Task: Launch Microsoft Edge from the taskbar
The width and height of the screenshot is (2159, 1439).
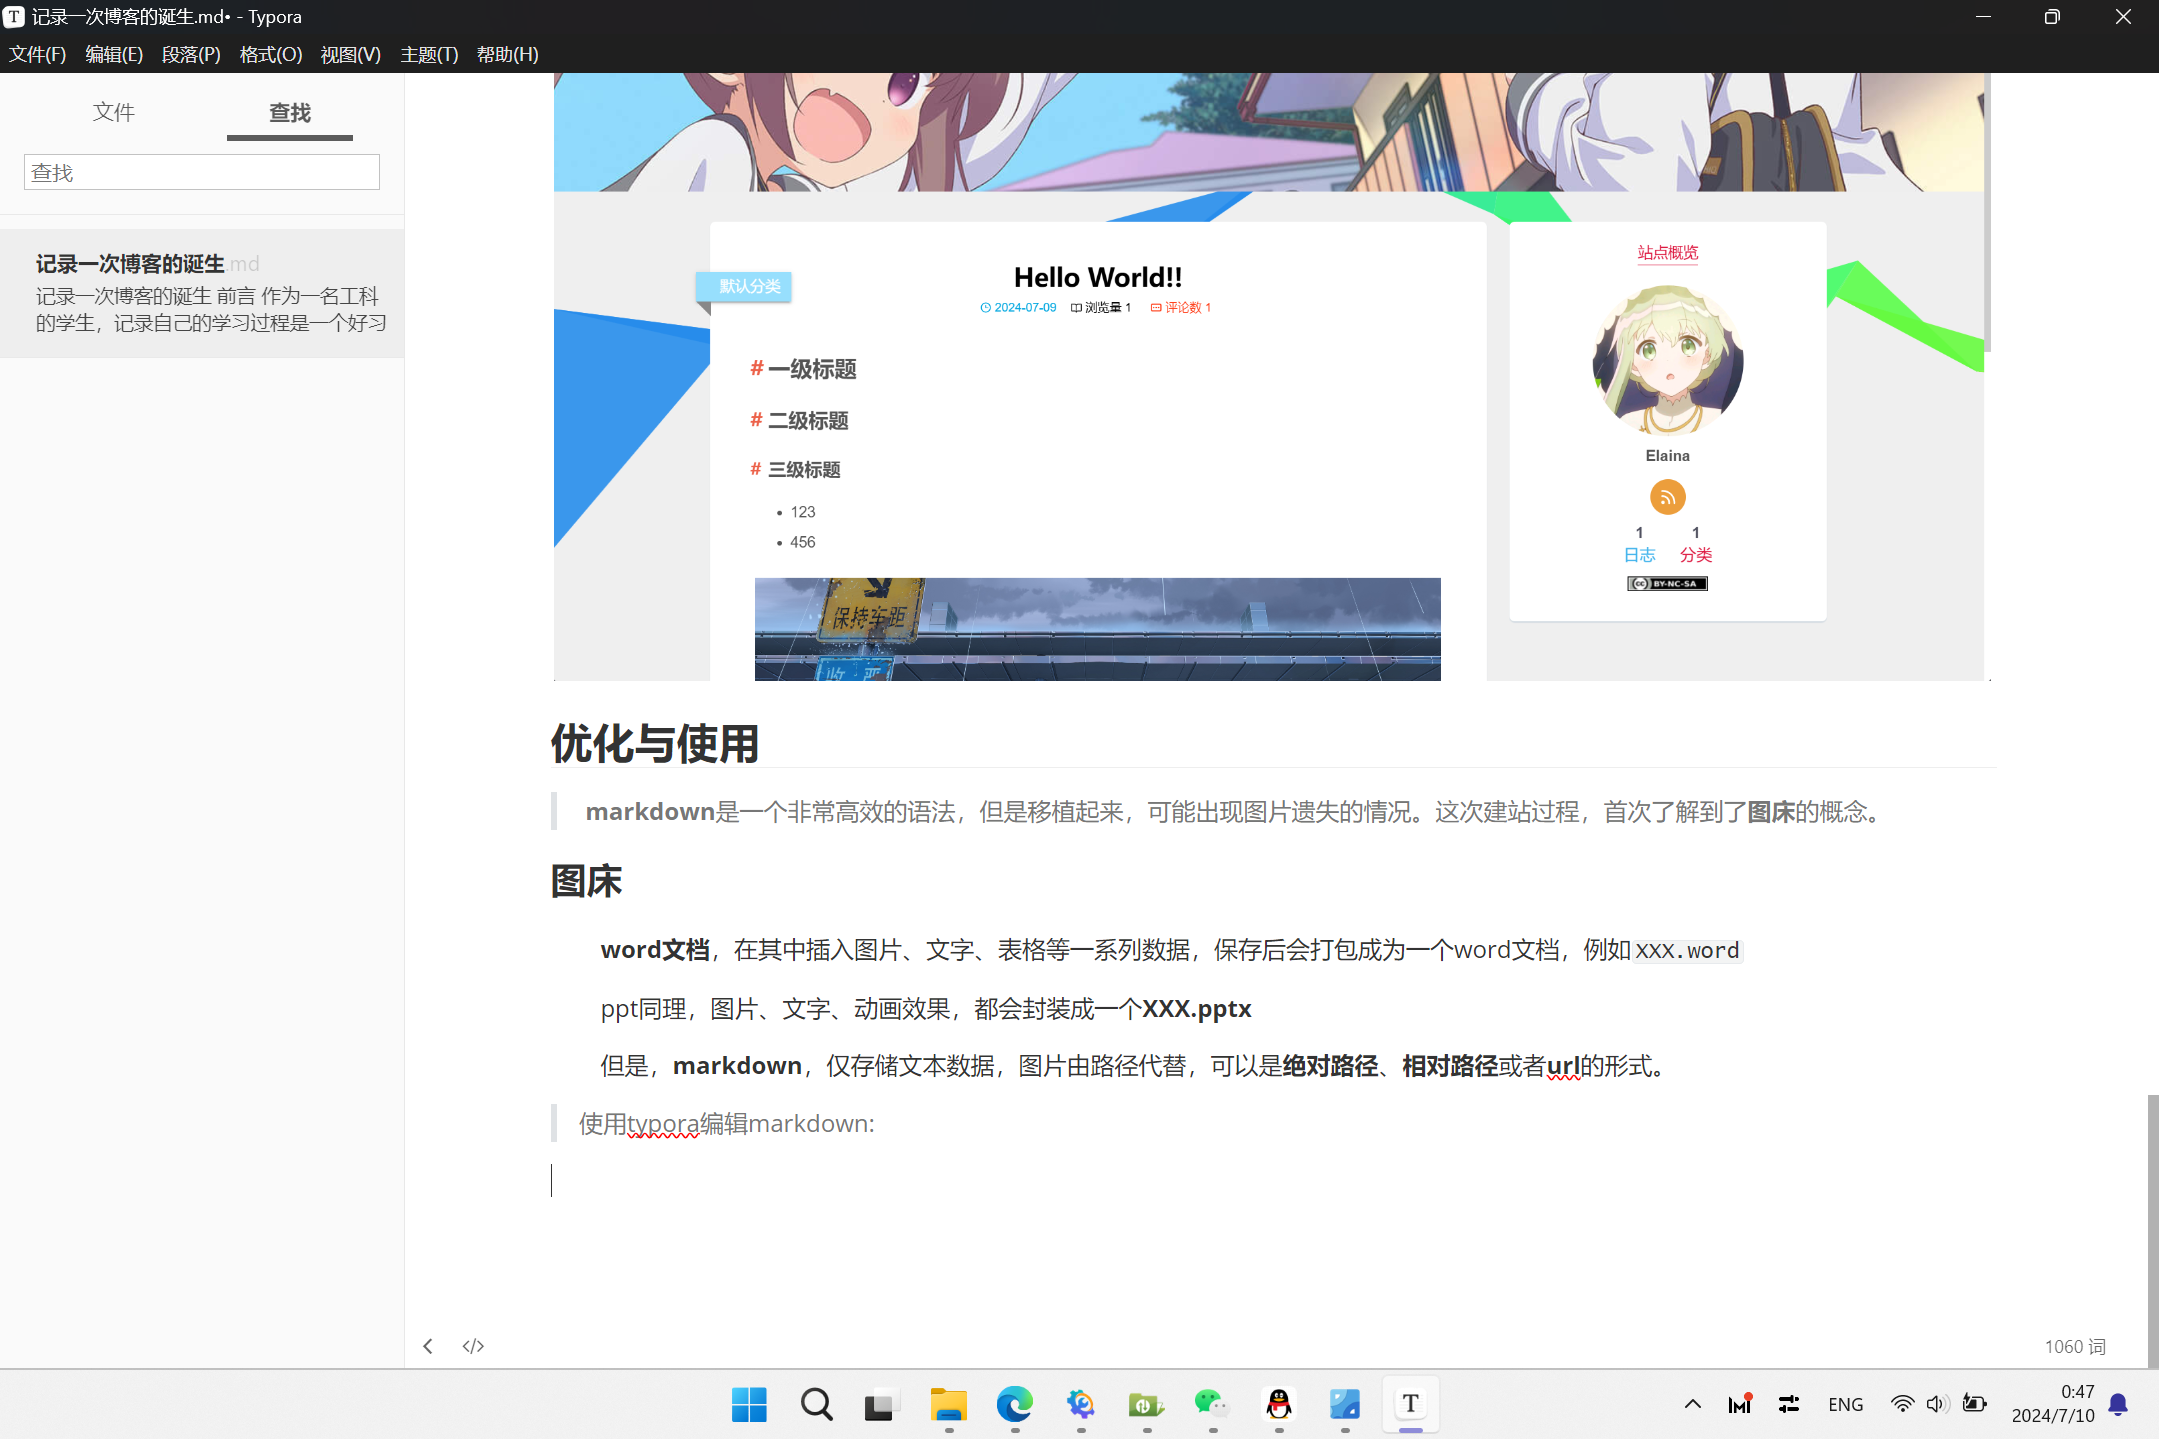Action: tap(1014, 1404)
